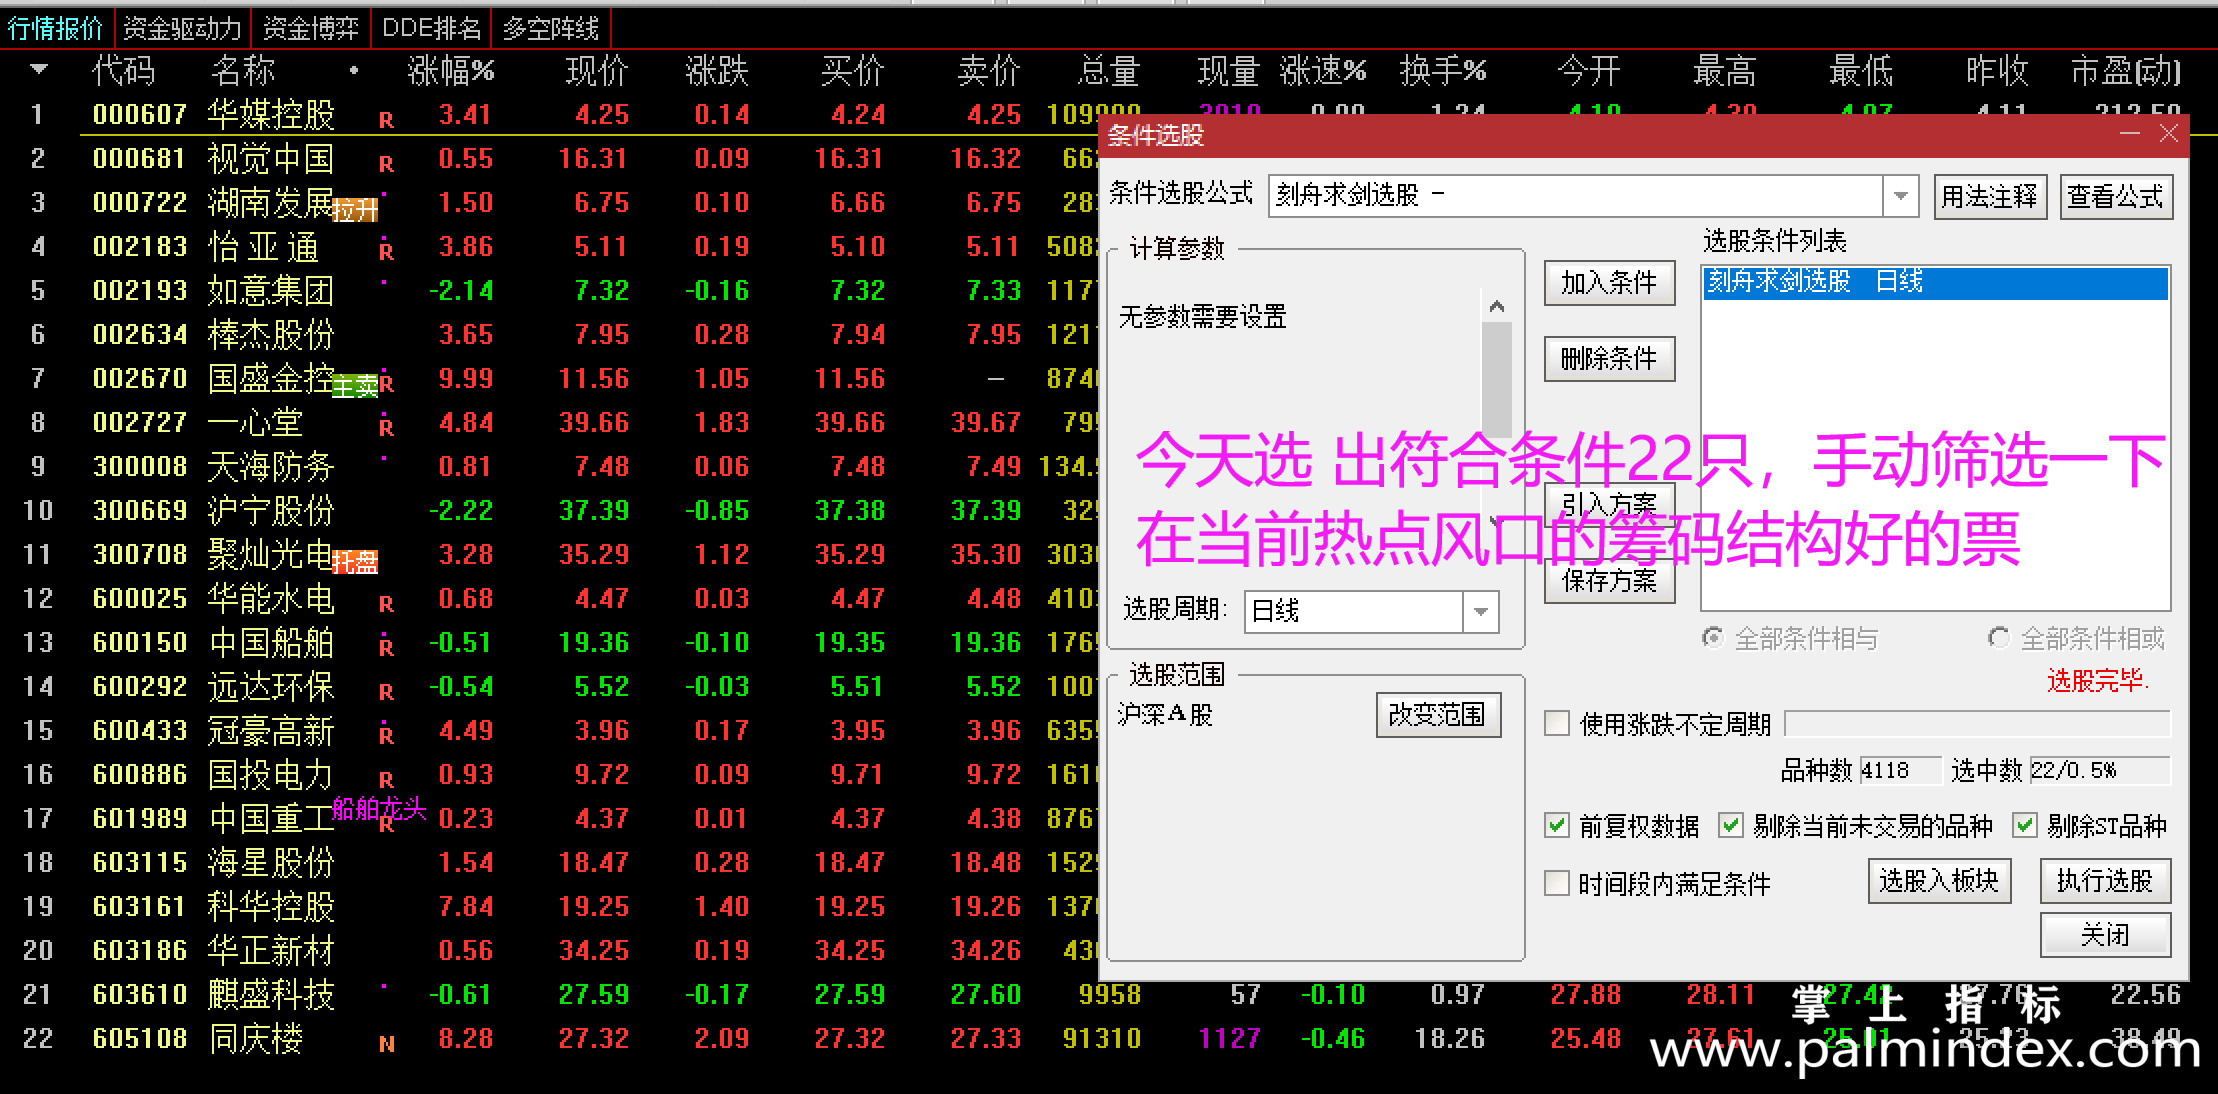
Task: Click the 保存方案 button
Action: (1609, 580)
